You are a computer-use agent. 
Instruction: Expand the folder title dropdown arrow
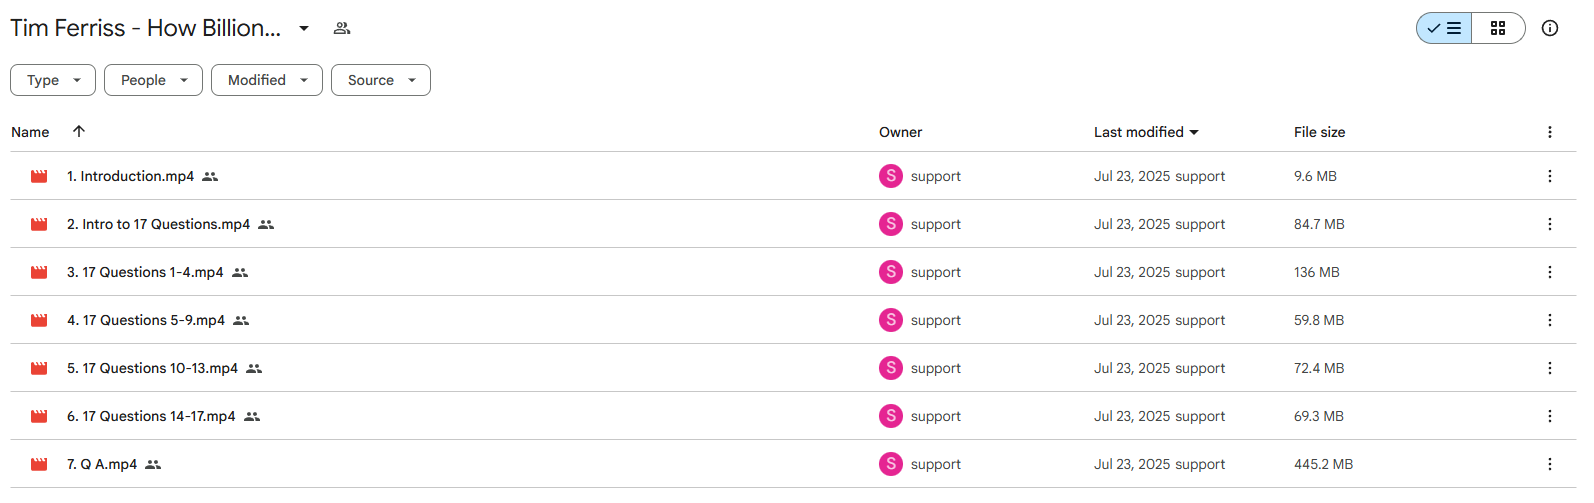pyautogui.click(x=304, y=28)
